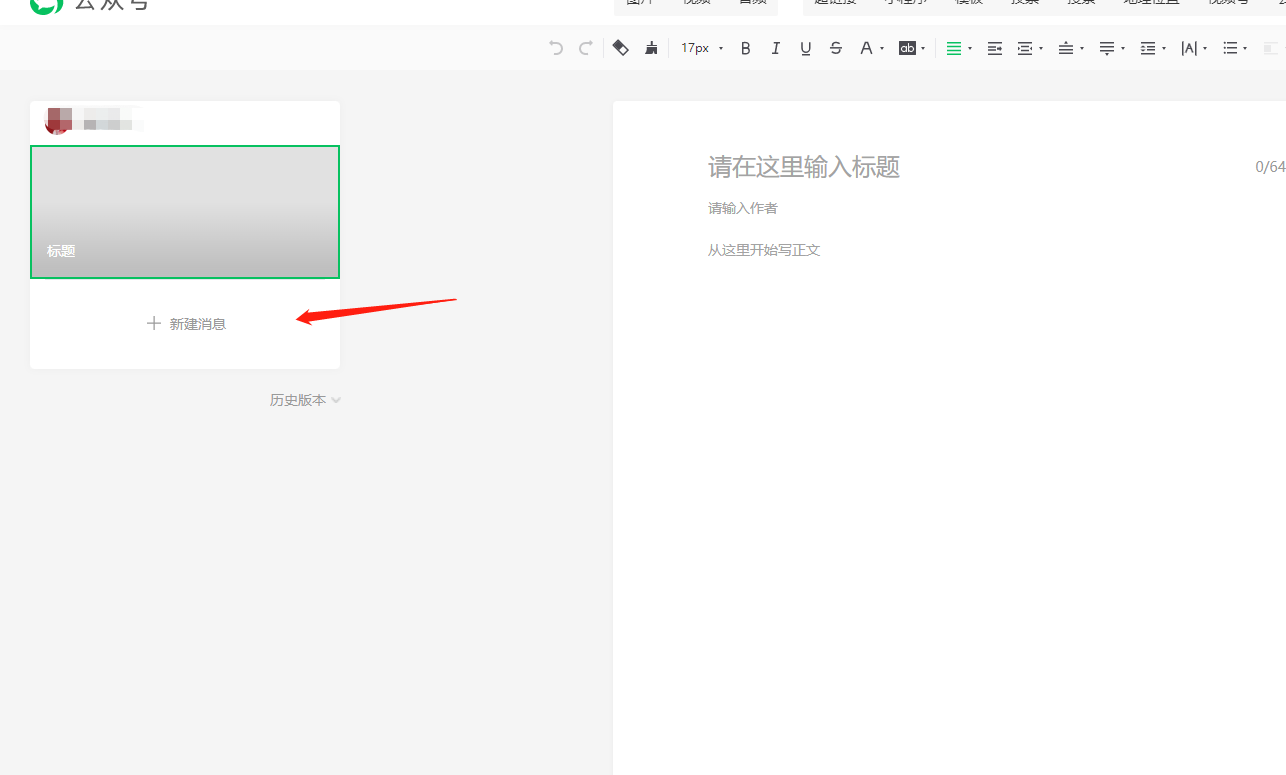Click the title field 请在这里输入标题
Screen dimensions: 1286x775
click(804, 167)
